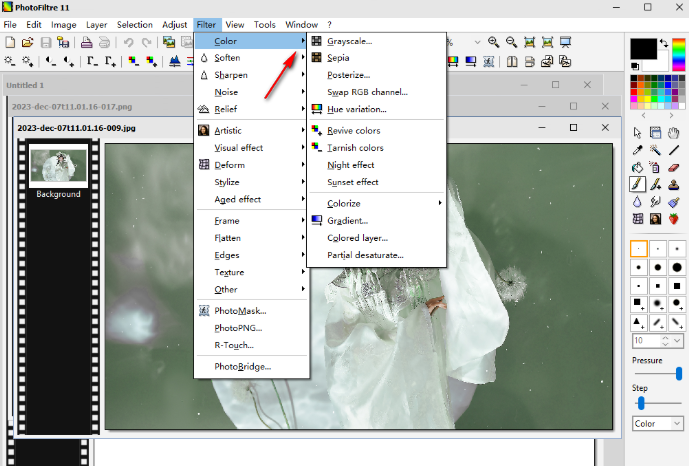
Task: Select the Smudge finger tool
Action: [656, 202]
